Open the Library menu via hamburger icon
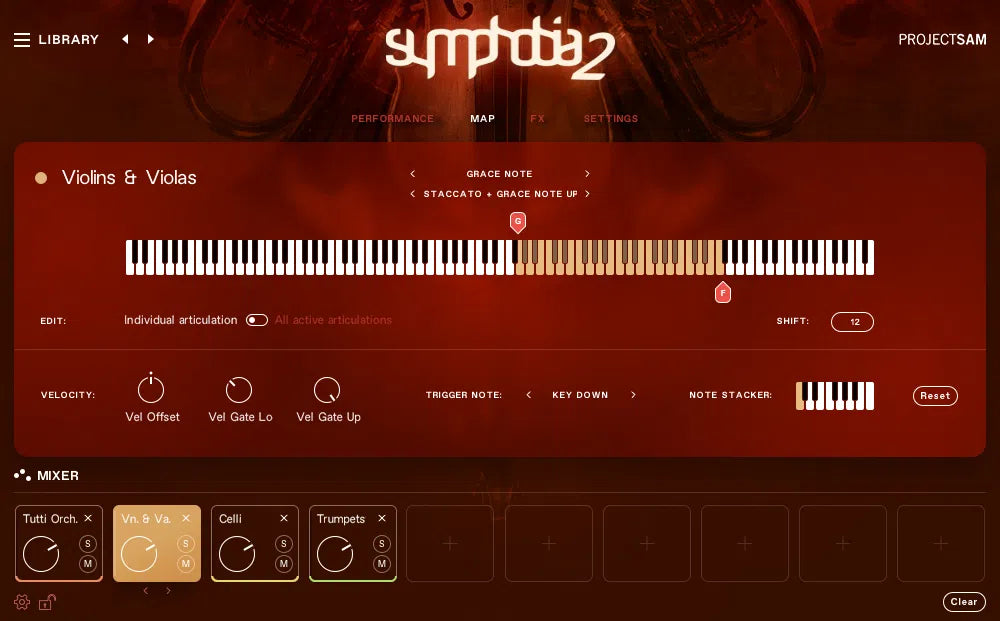The height and width of the screenshot is (621, 1000). [x=21, y=39]
